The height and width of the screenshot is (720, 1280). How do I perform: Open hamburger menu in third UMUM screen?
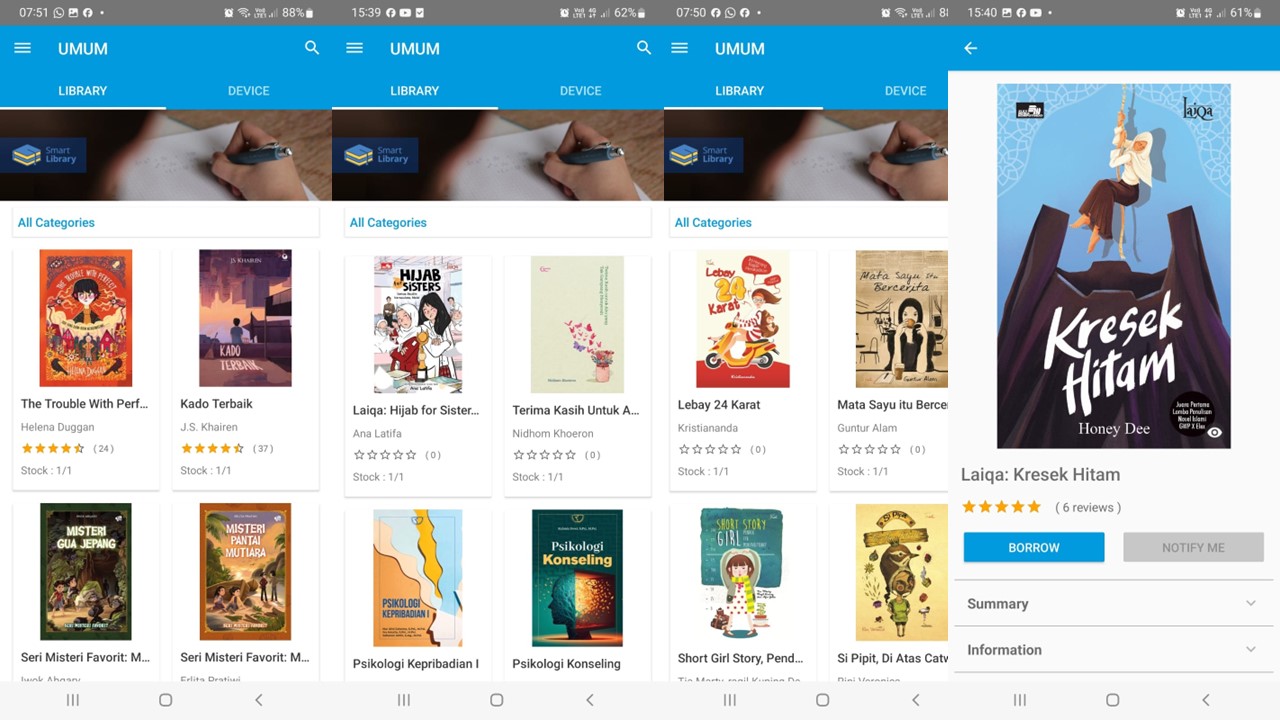[x=680, y=48]
